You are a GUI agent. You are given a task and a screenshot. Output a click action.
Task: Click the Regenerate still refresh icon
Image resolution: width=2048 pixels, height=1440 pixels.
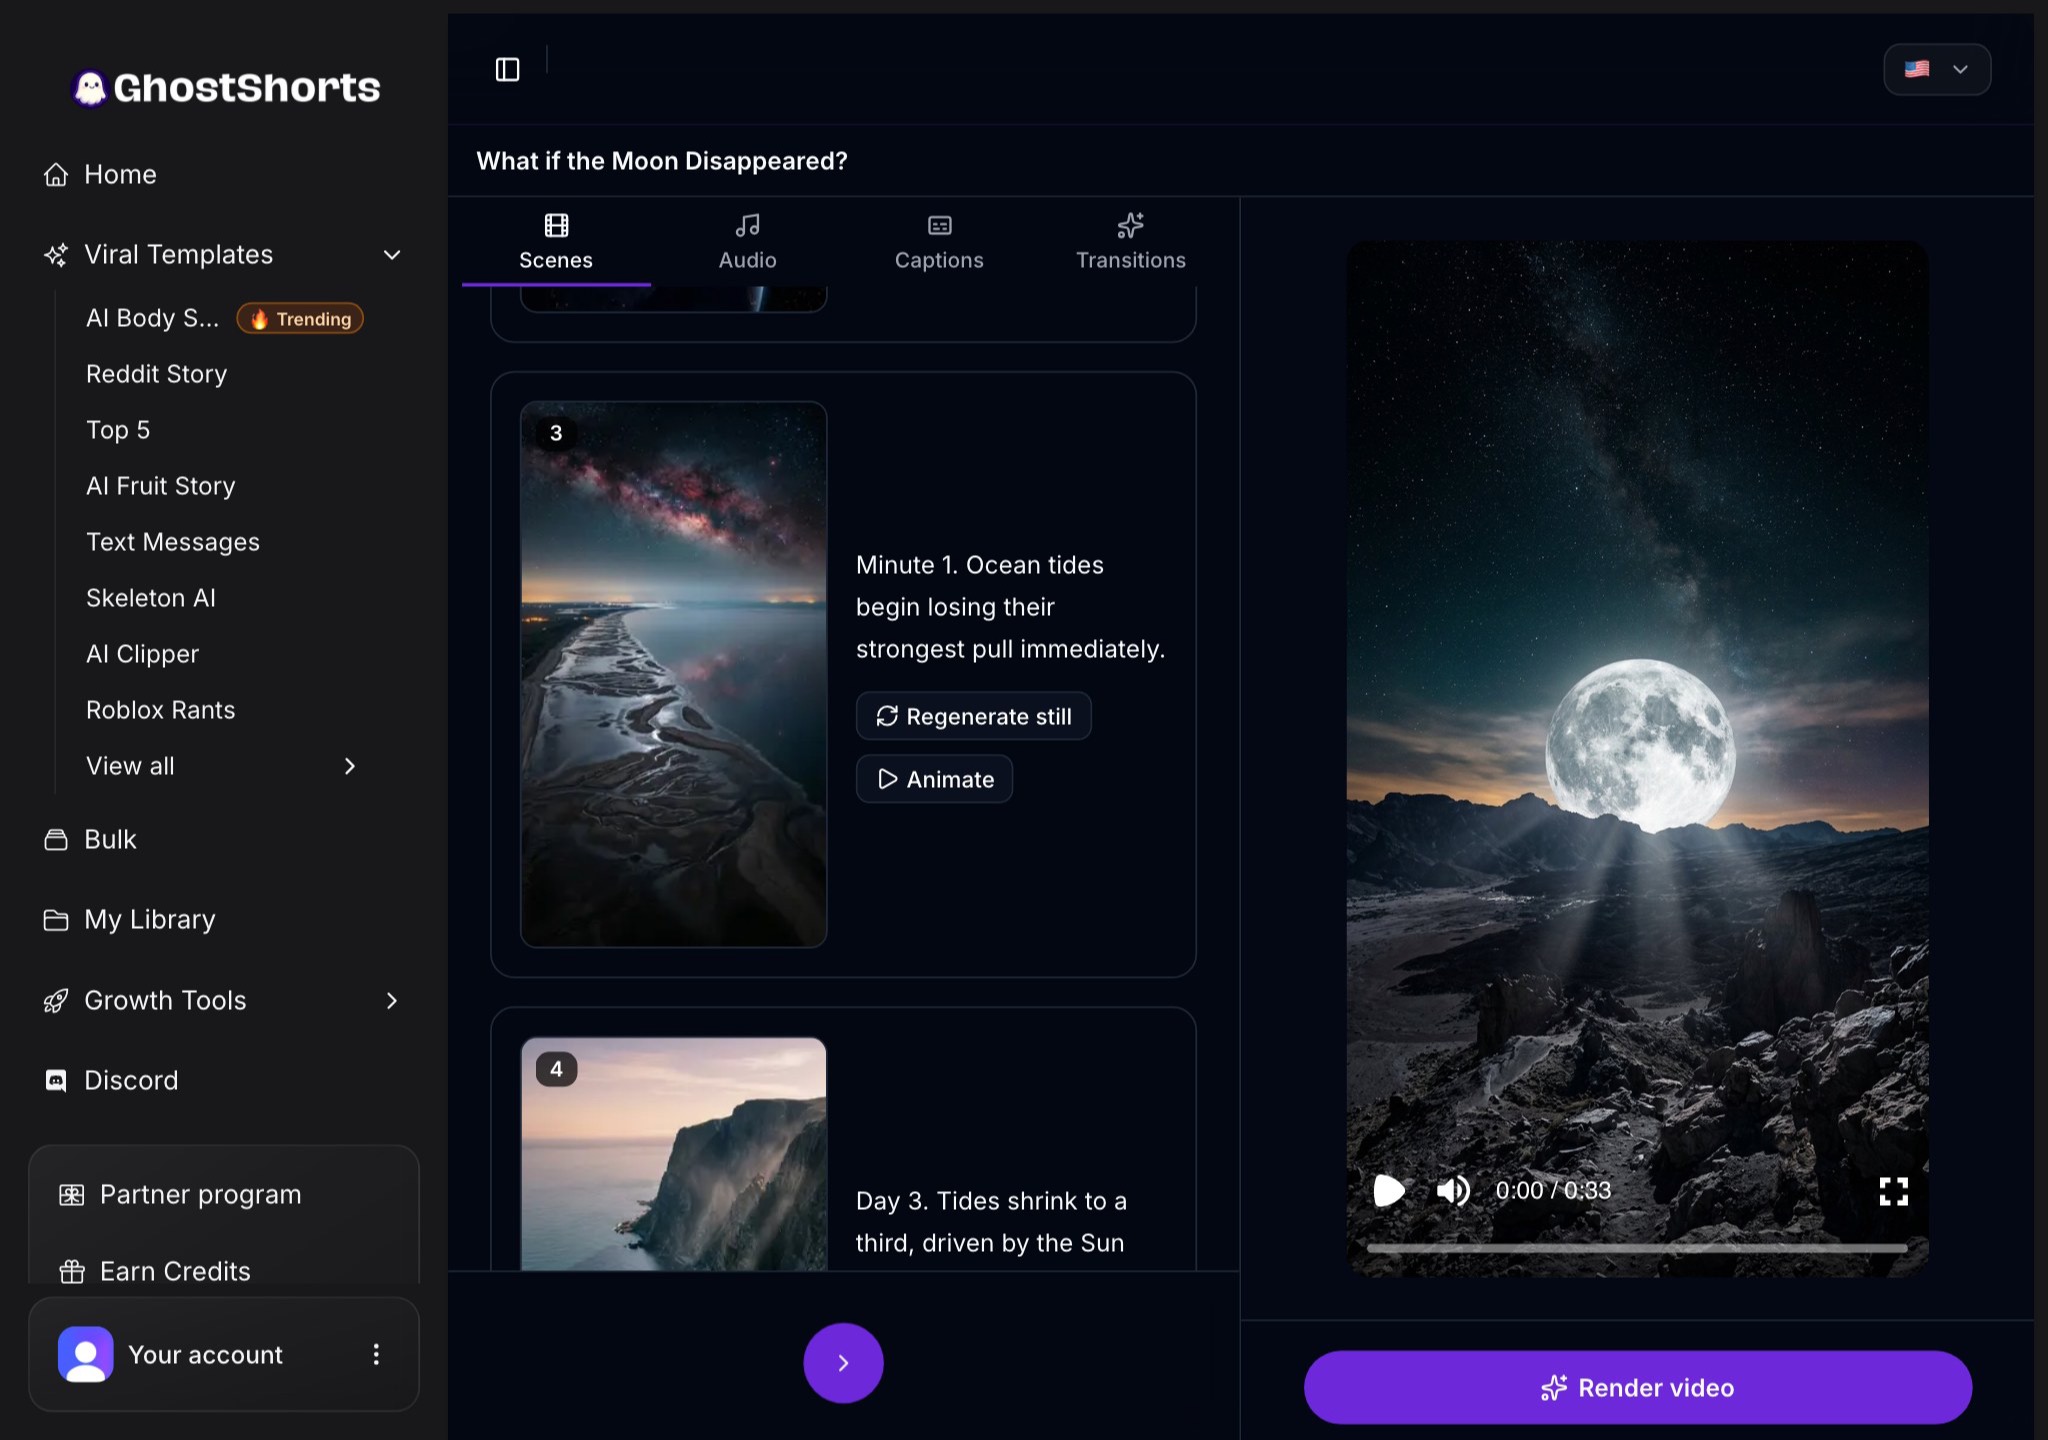point(887,717)
